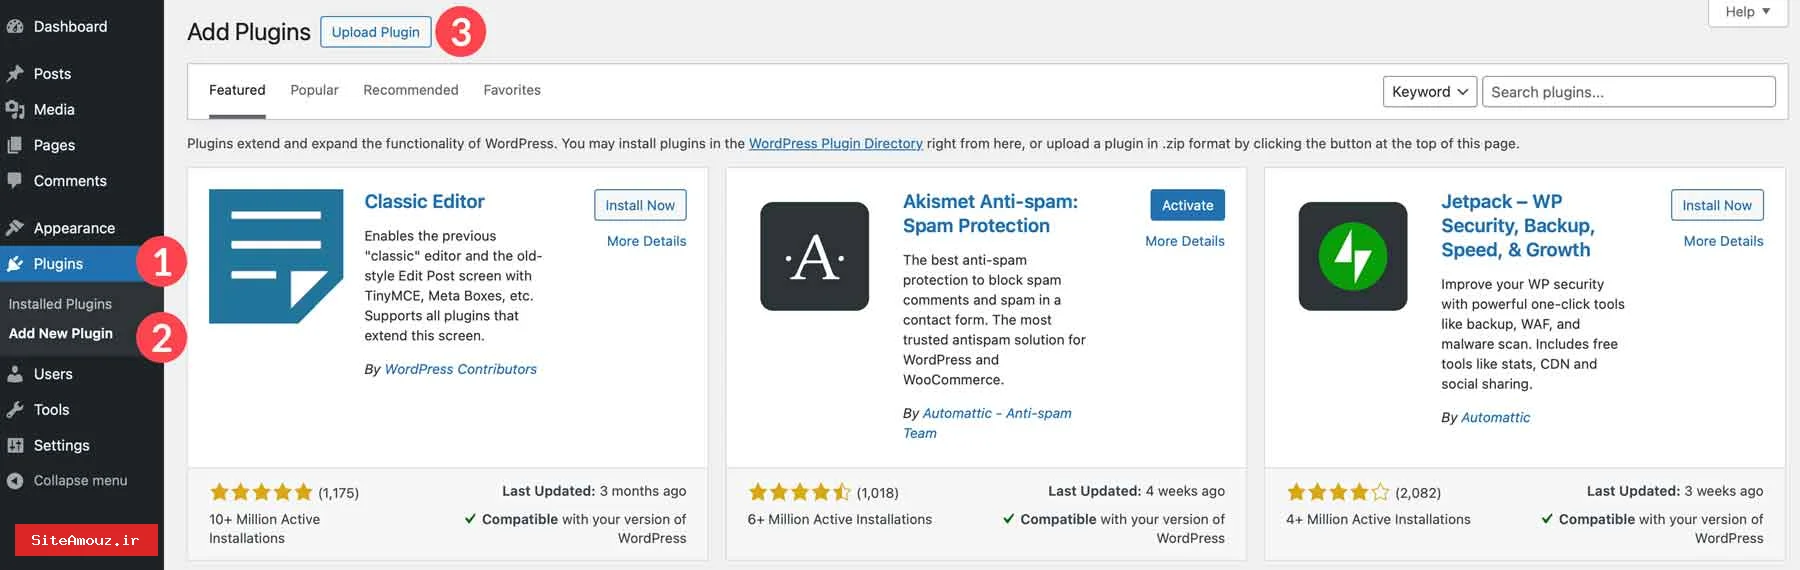Switch to the Popular tab
This screenshot has width=1800, height=570.
point(314,90)
